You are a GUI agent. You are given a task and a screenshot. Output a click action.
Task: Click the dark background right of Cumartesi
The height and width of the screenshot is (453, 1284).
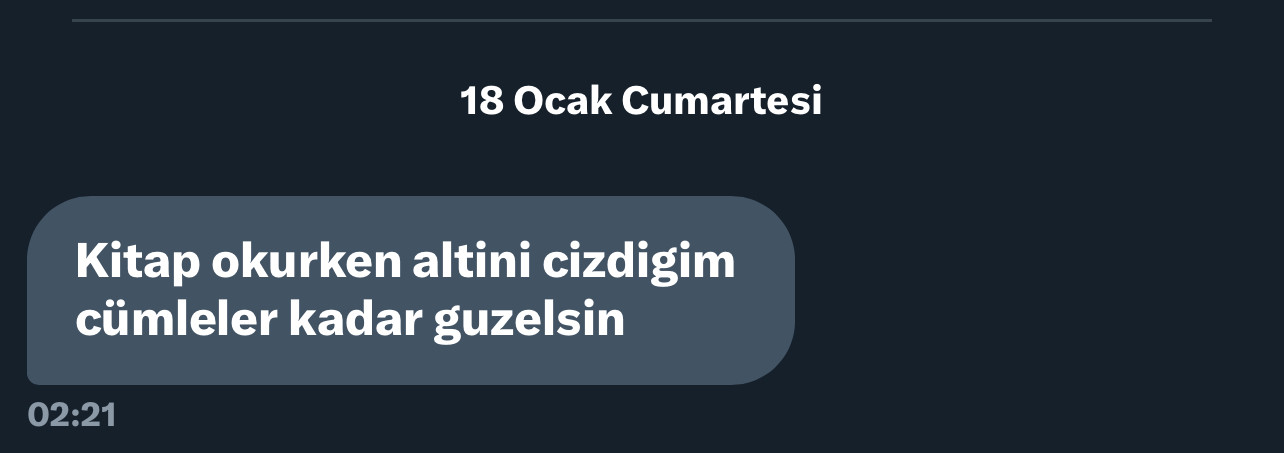tap(1050, 101)
